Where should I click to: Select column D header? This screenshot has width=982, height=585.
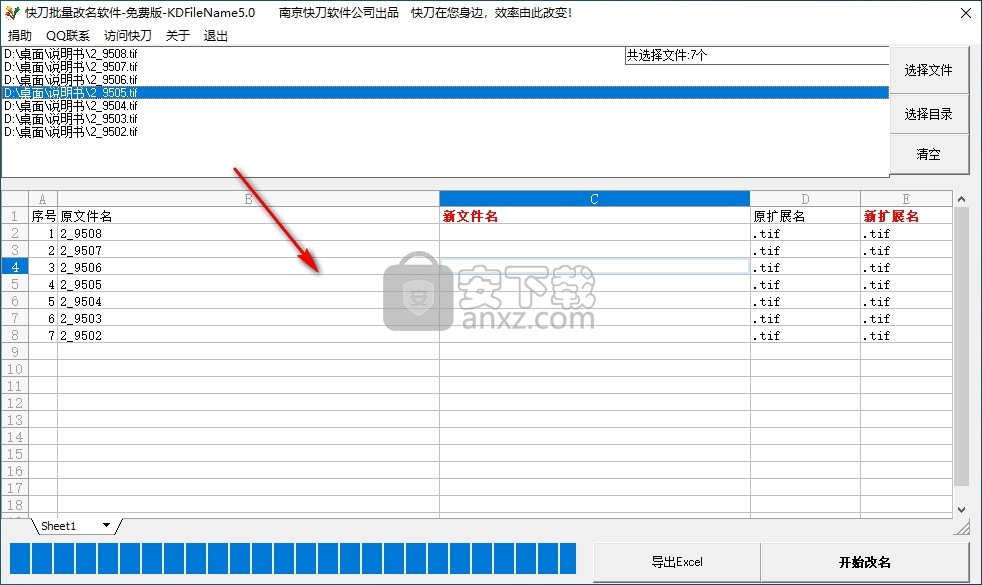[x=805, y=199]
